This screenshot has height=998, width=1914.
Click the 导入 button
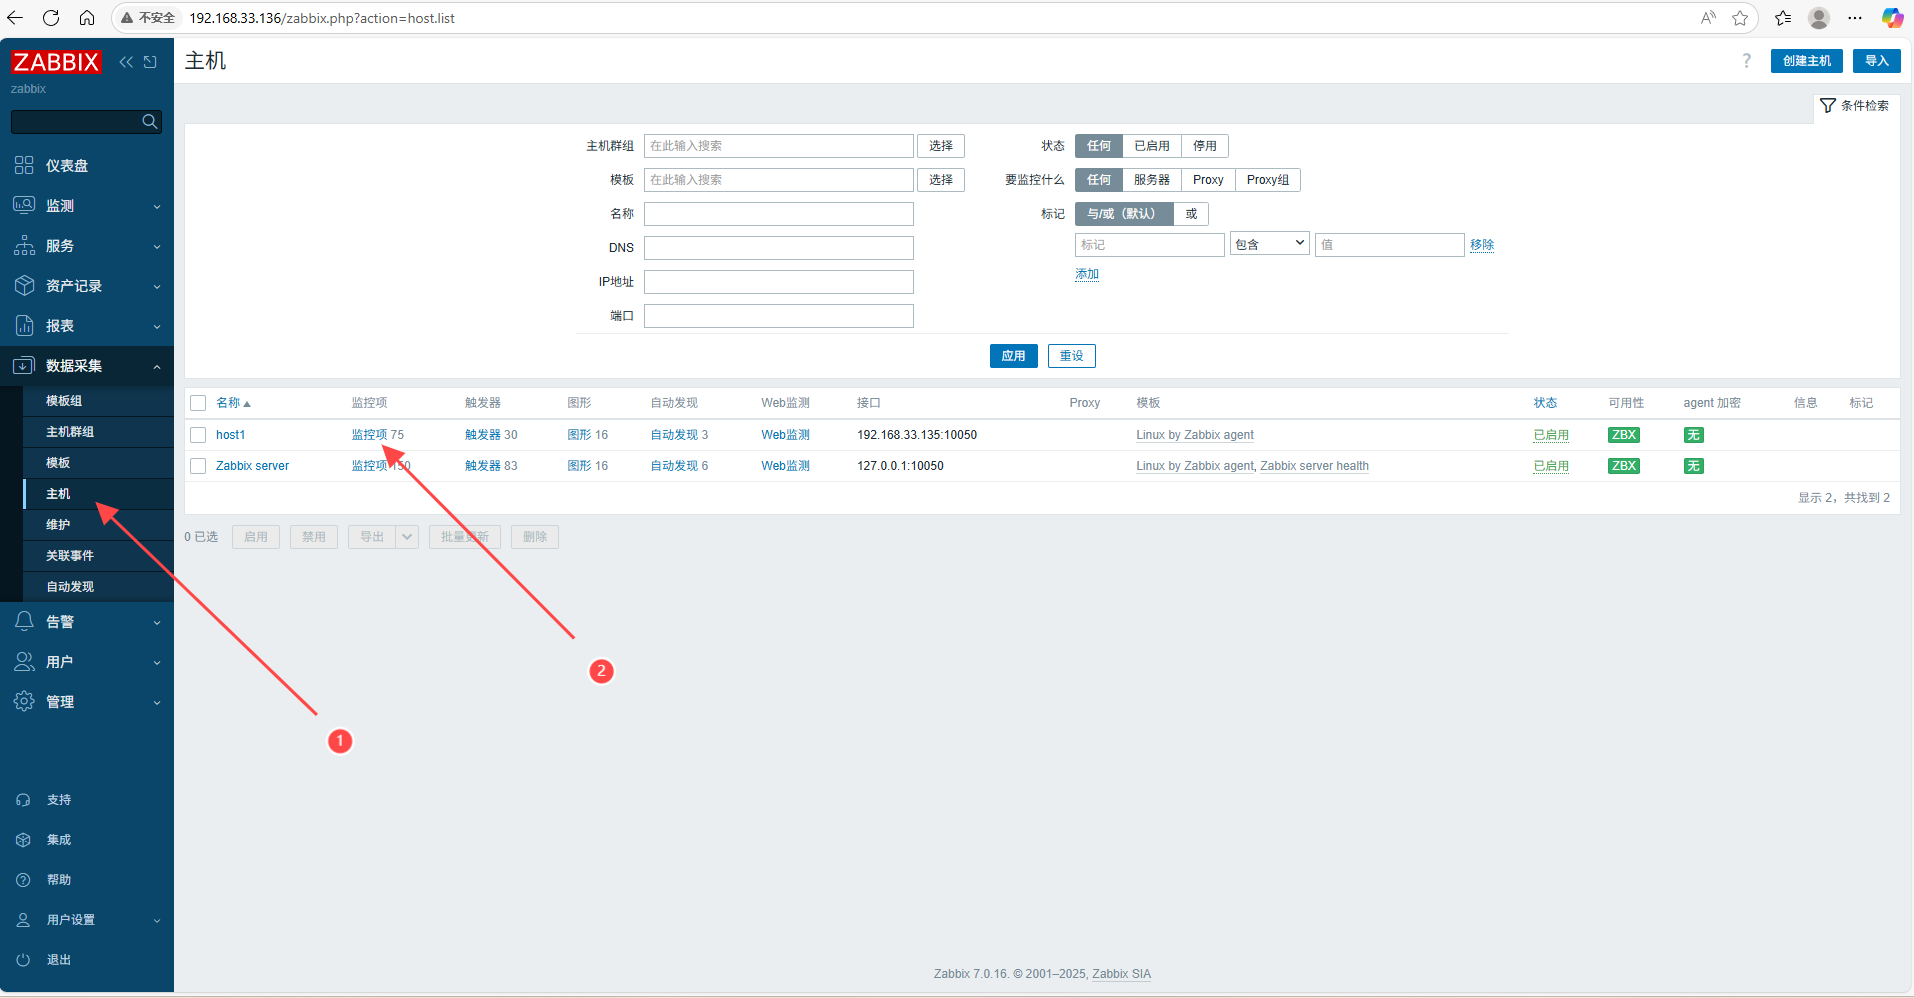click(1876, 61)
